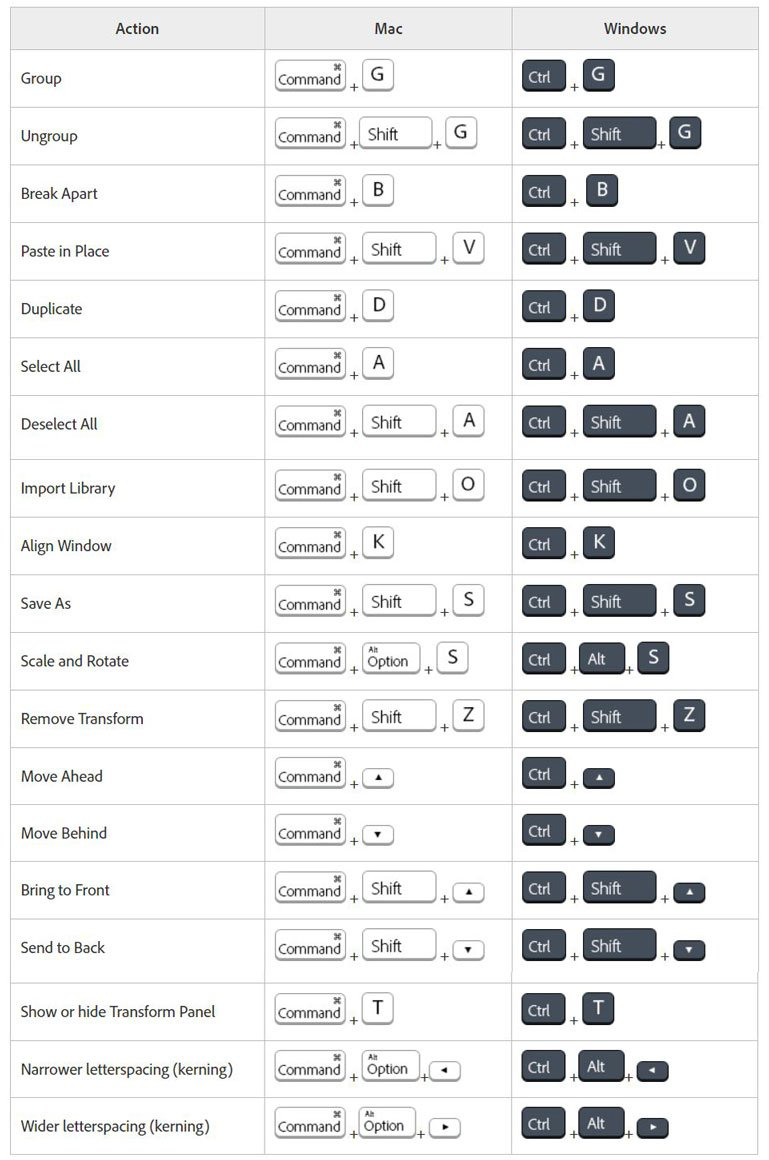Click the Mac Shift key in the Import Library row

399,485
